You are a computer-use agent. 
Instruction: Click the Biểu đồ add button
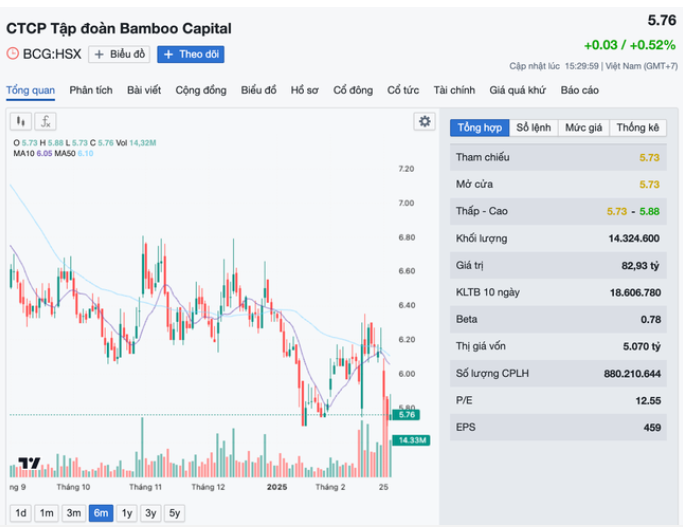tap(119, 55)
